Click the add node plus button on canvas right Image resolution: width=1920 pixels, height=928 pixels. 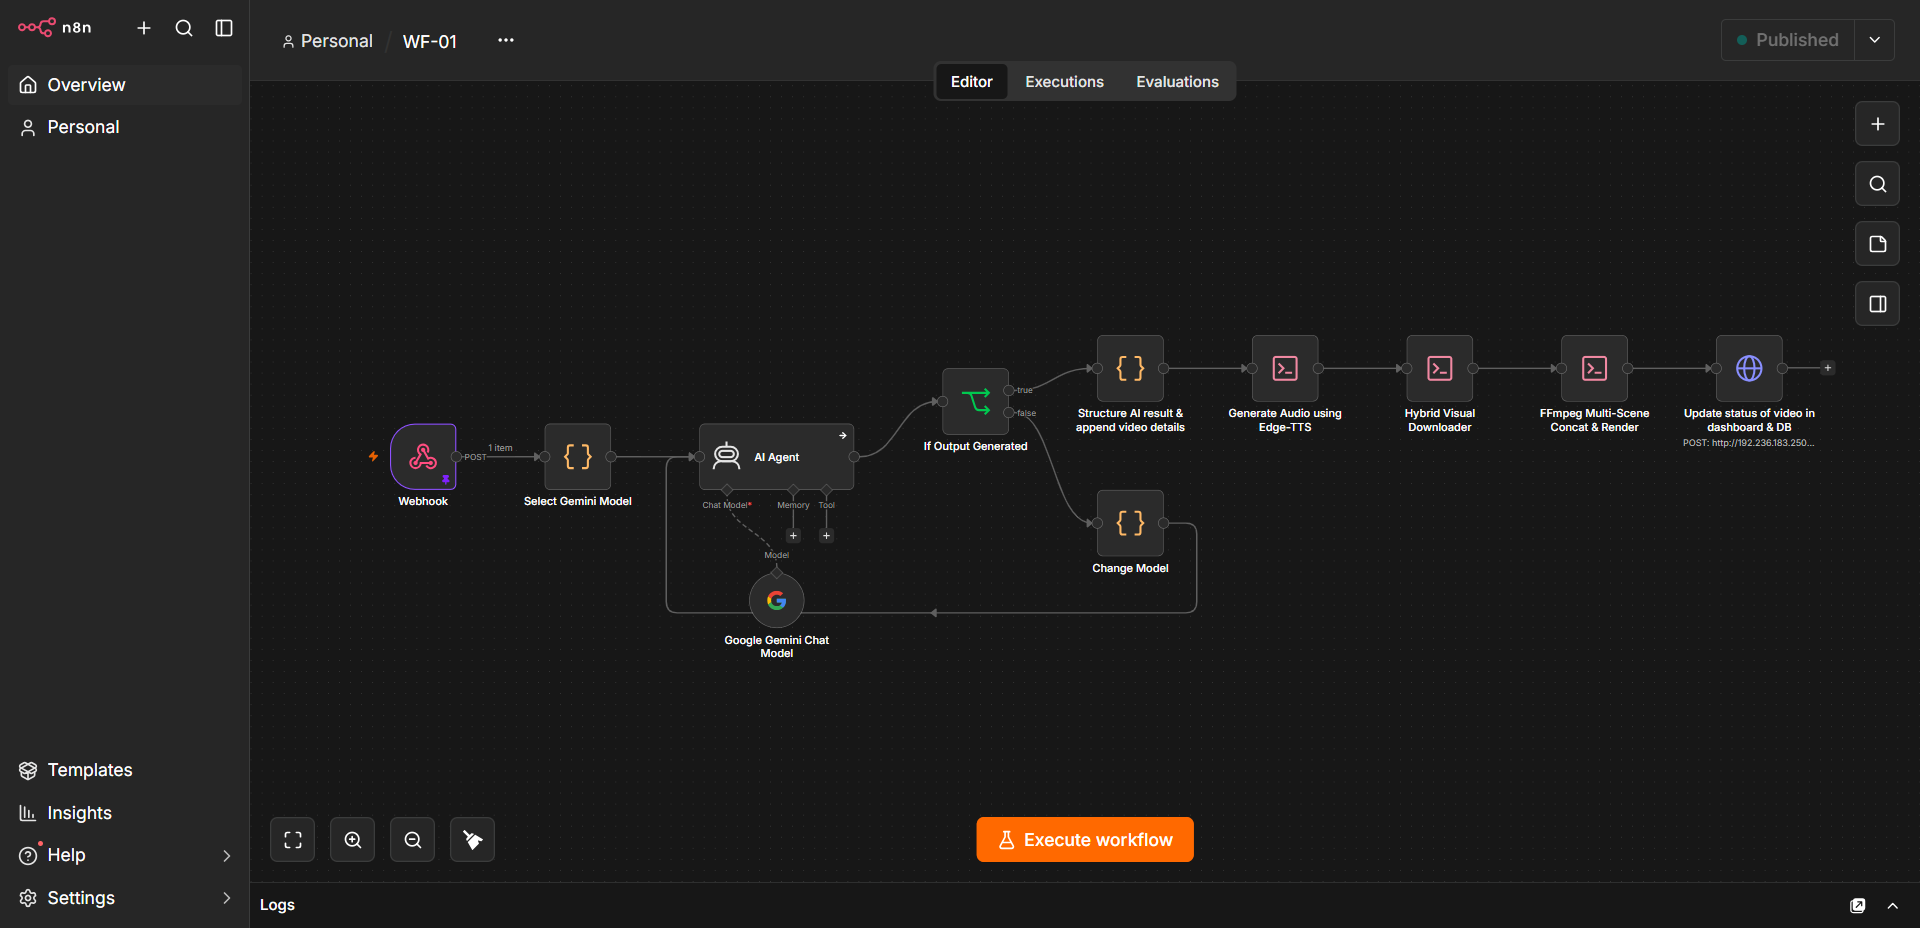pyautogui.click(x=1877, y=124)
